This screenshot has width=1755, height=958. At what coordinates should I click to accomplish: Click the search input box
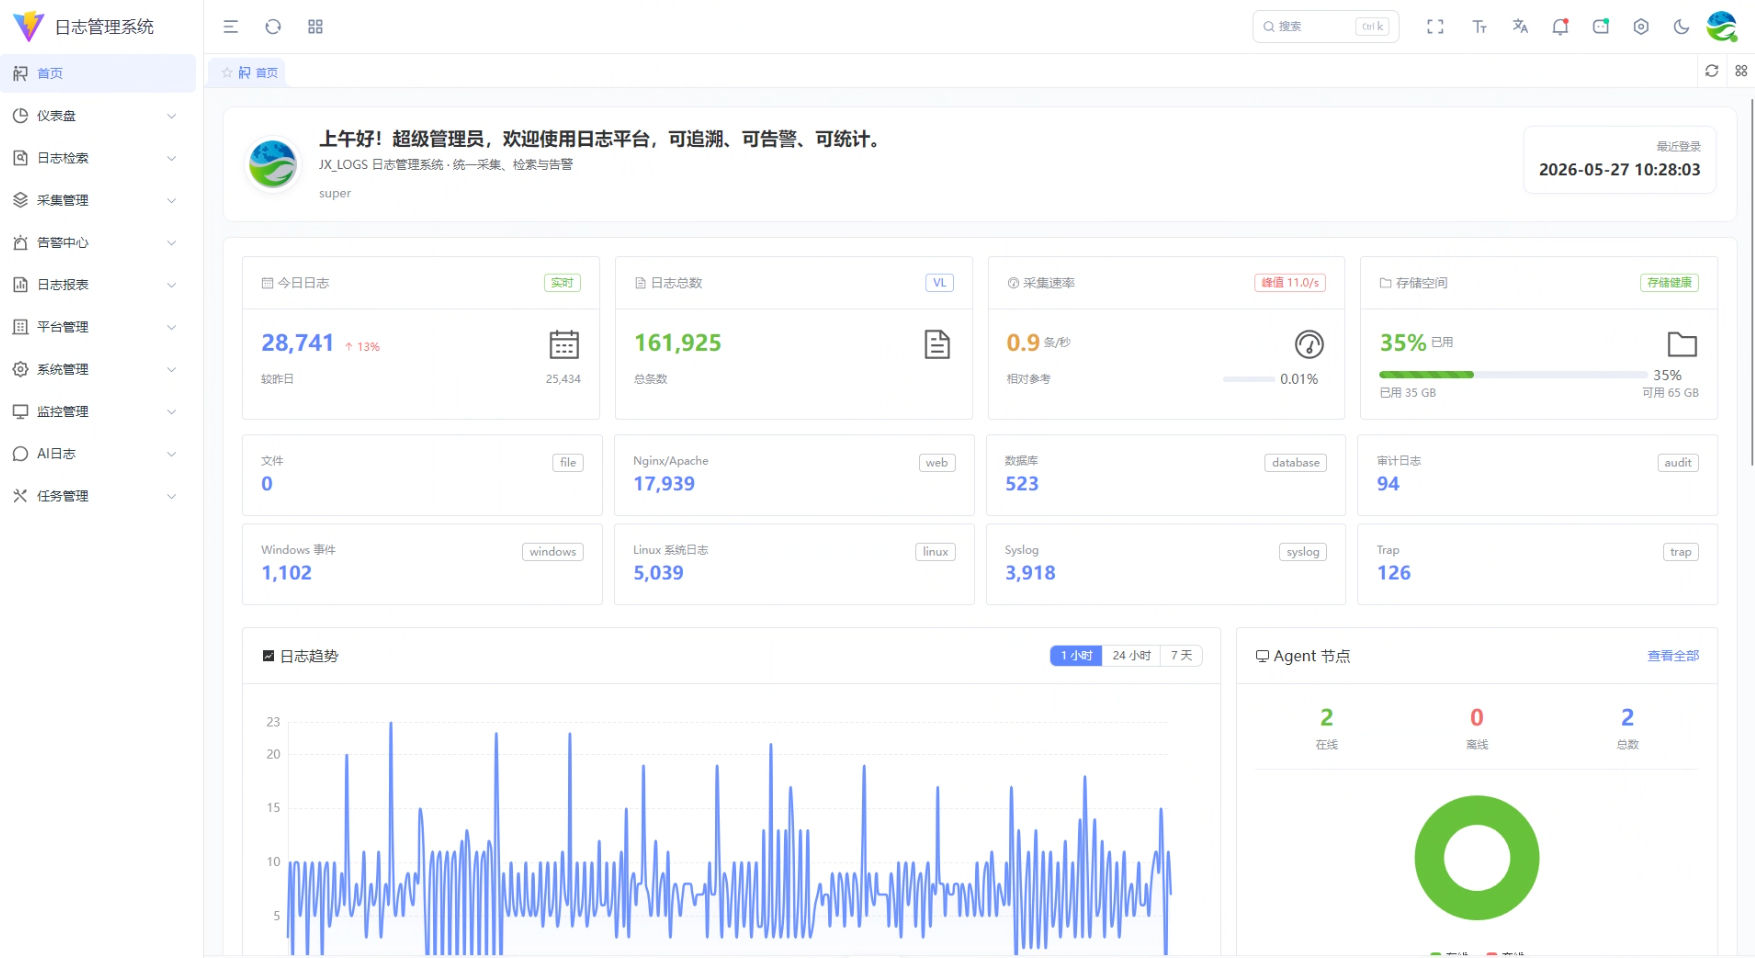1325,27
